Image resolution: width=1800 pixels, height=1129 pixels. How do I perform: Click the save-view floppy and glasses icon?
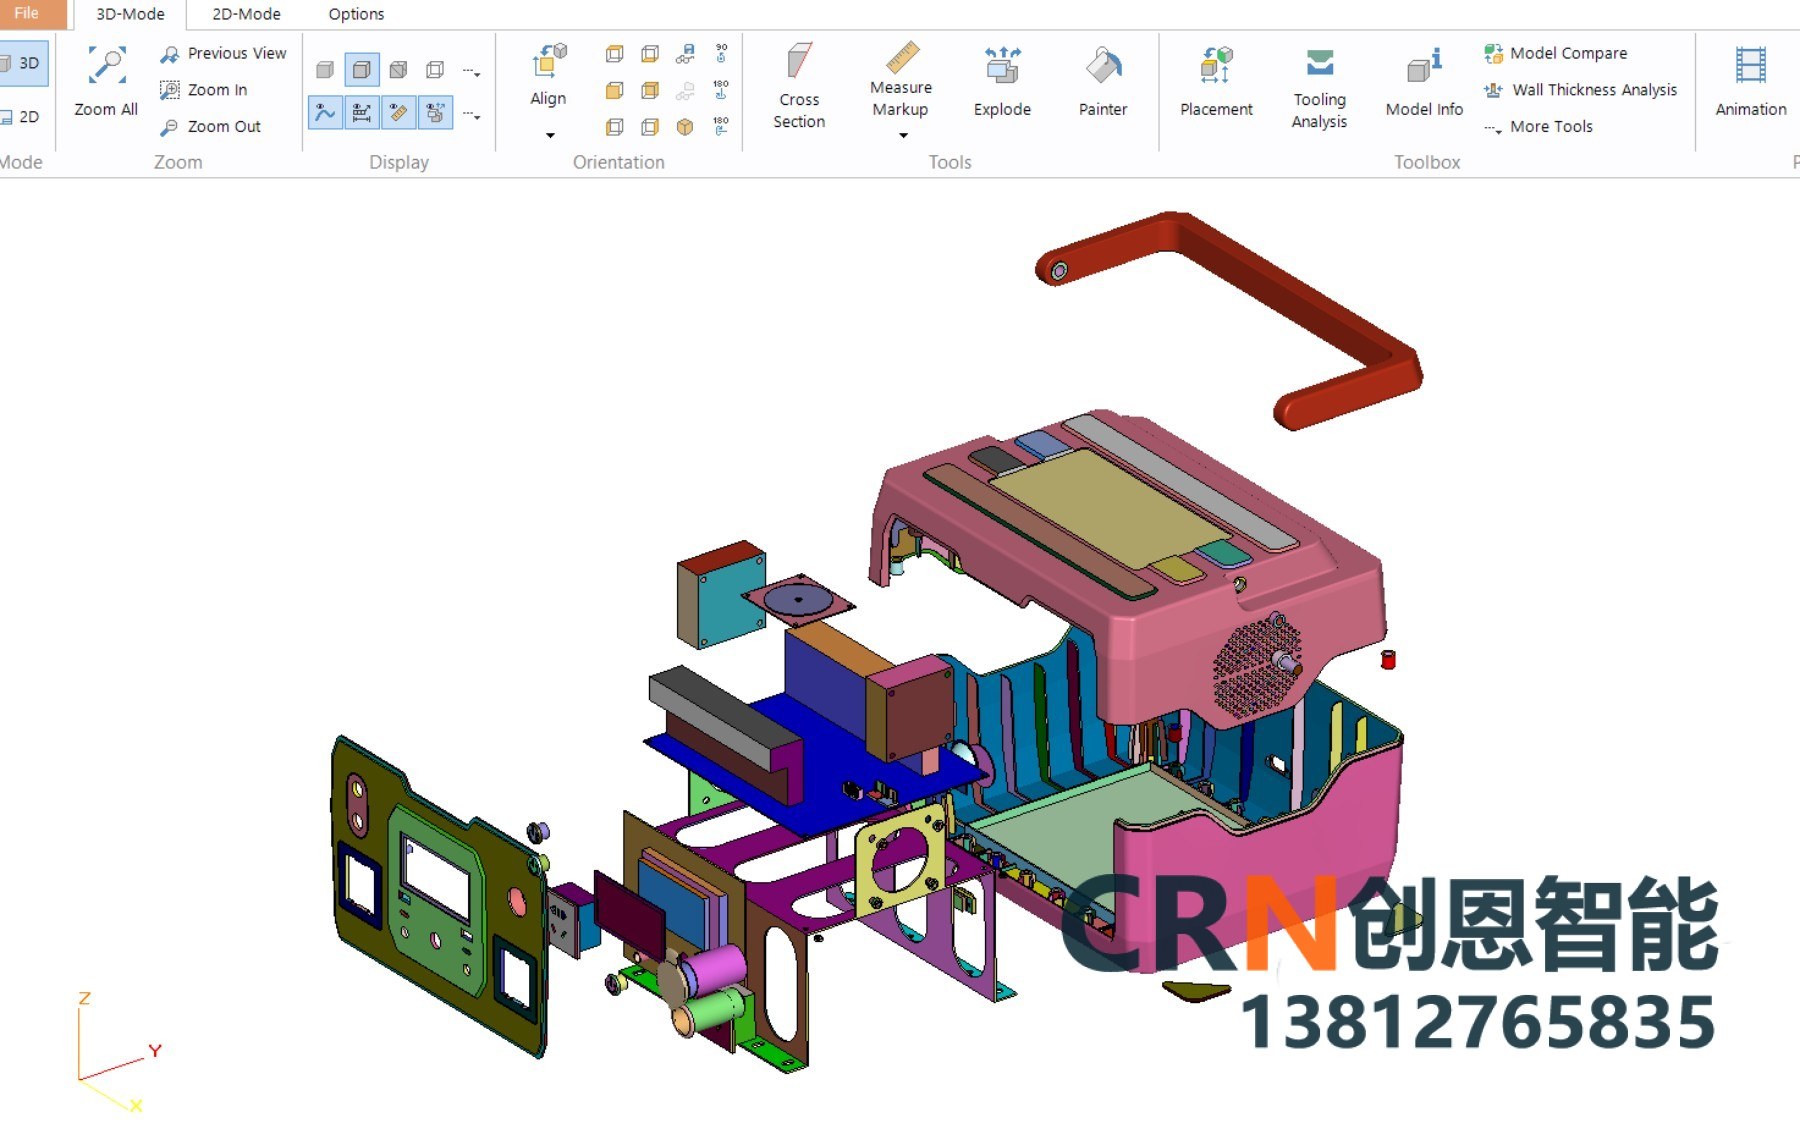point(685,54)
